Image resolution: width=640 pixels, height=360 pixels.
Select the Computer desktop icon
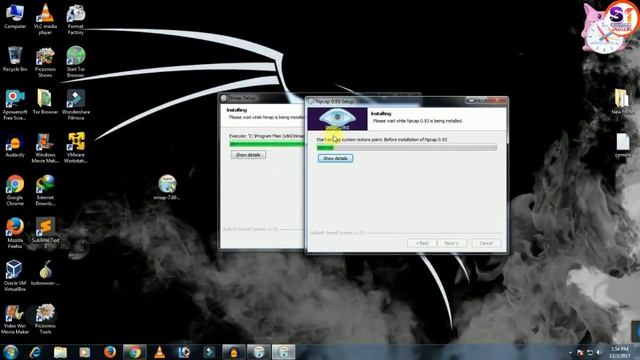pyautogui.click(x=15, y=17)
